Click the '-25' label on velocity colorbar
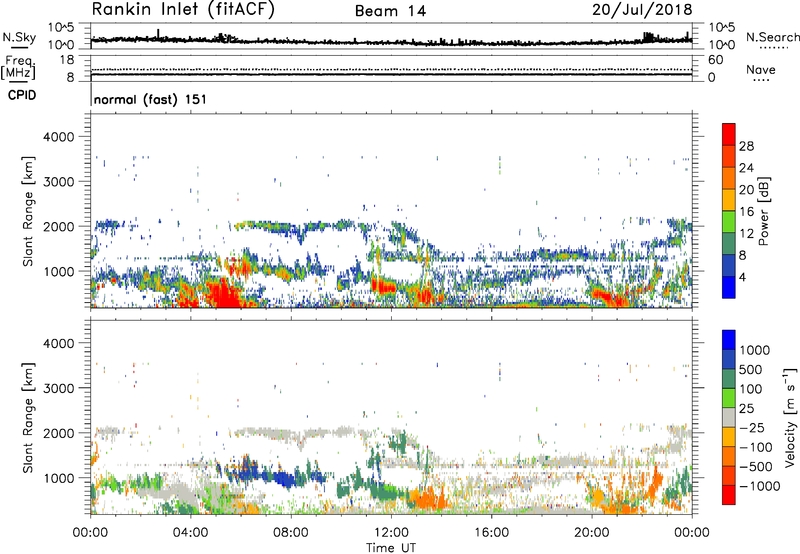This screenshot has height=554, width=800. [x=752, y=427]
